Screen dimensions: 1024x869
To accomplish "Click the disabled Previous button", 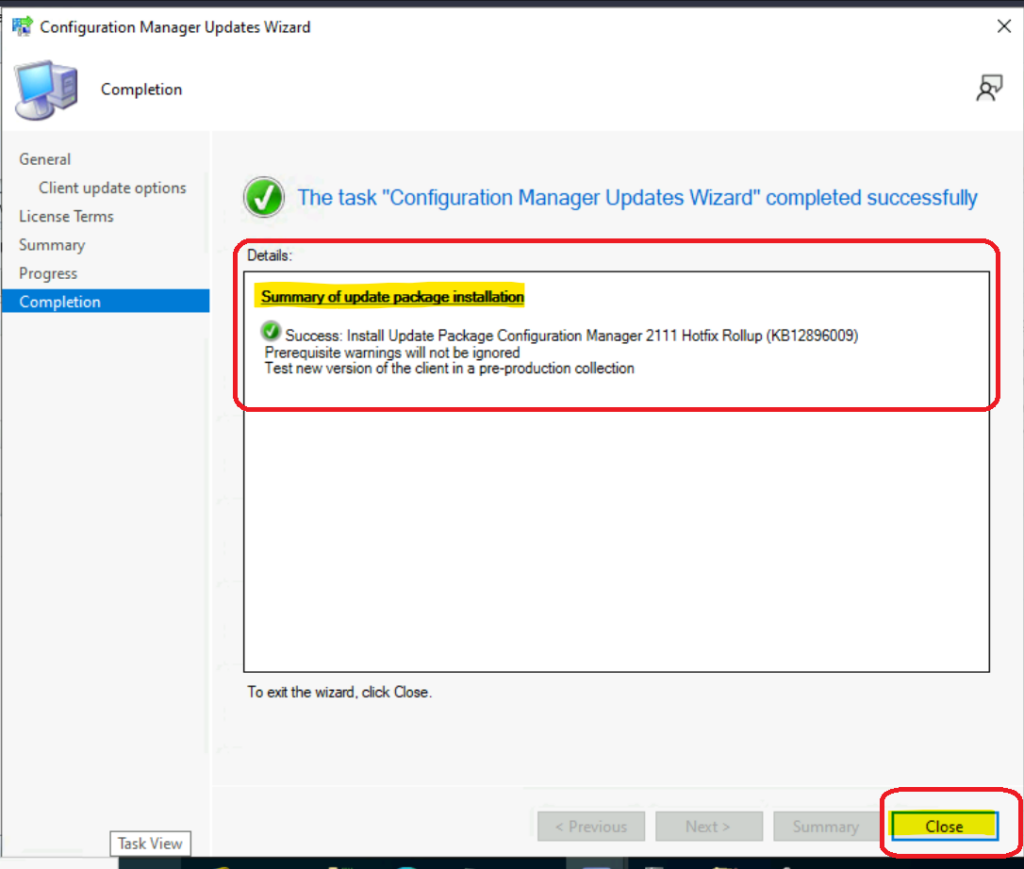I will click(591, 826).
